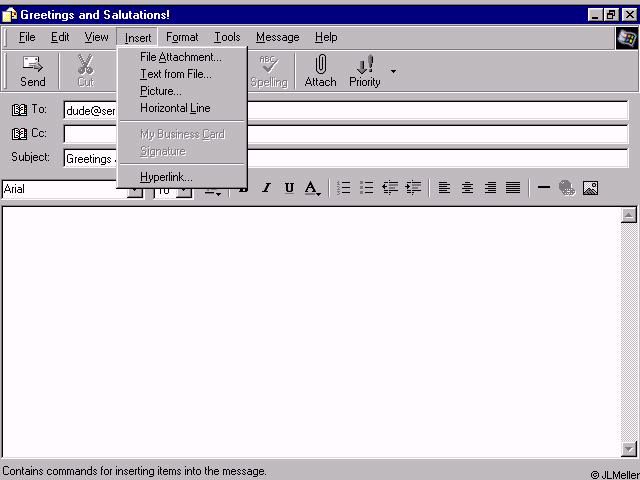Run the Spelling check tool
Image resolution: width=640 pixels, height=480 pixels.
point(269,71)
